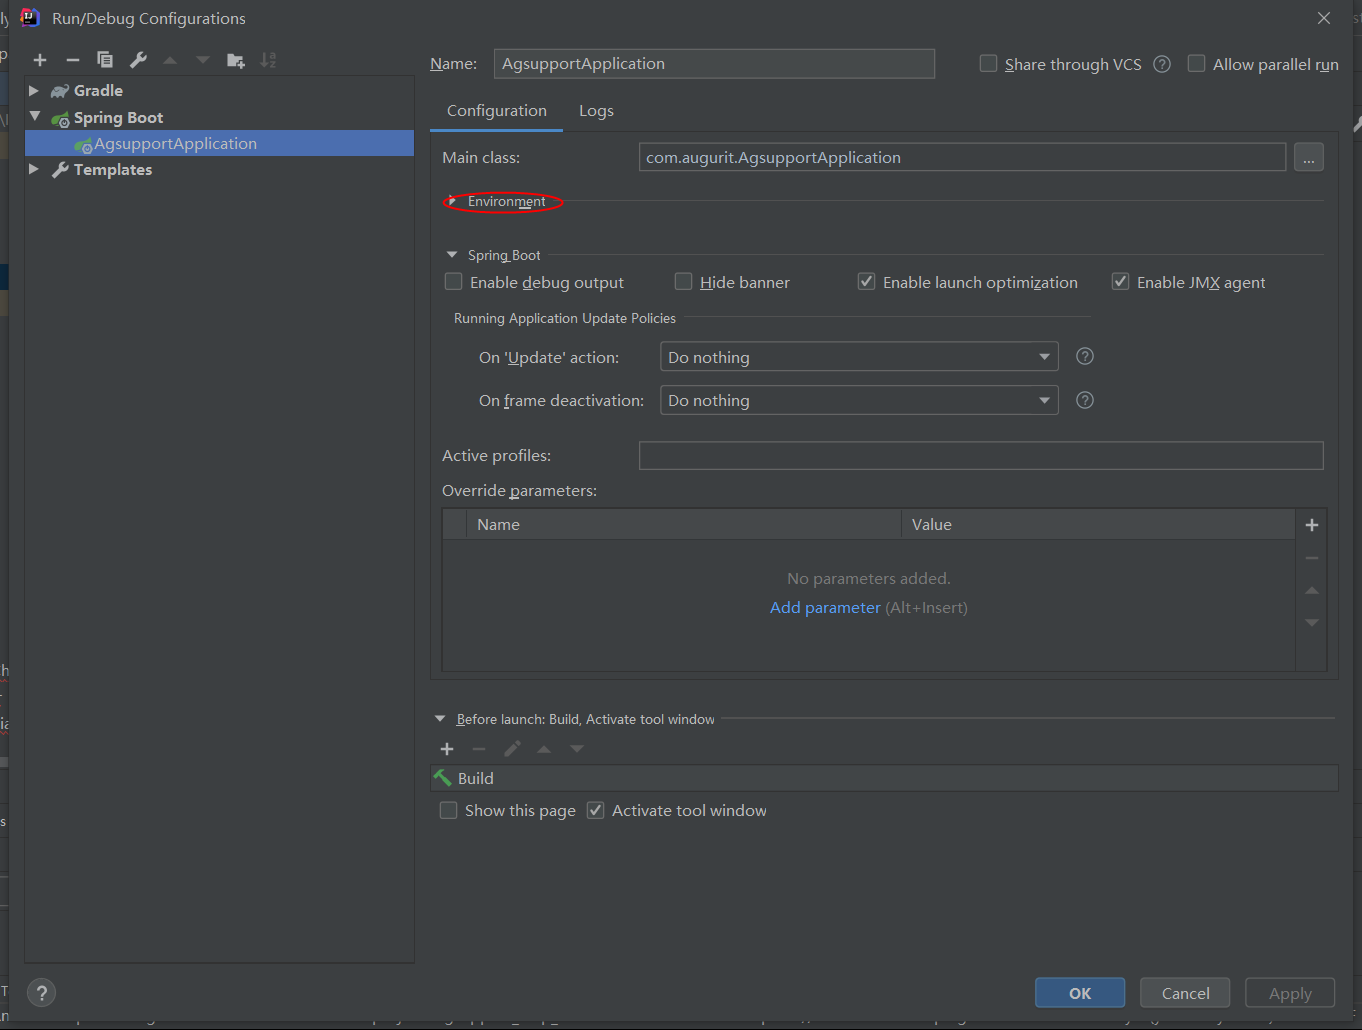
Task: Open the edit templates wrench icon
Action: 138,60
